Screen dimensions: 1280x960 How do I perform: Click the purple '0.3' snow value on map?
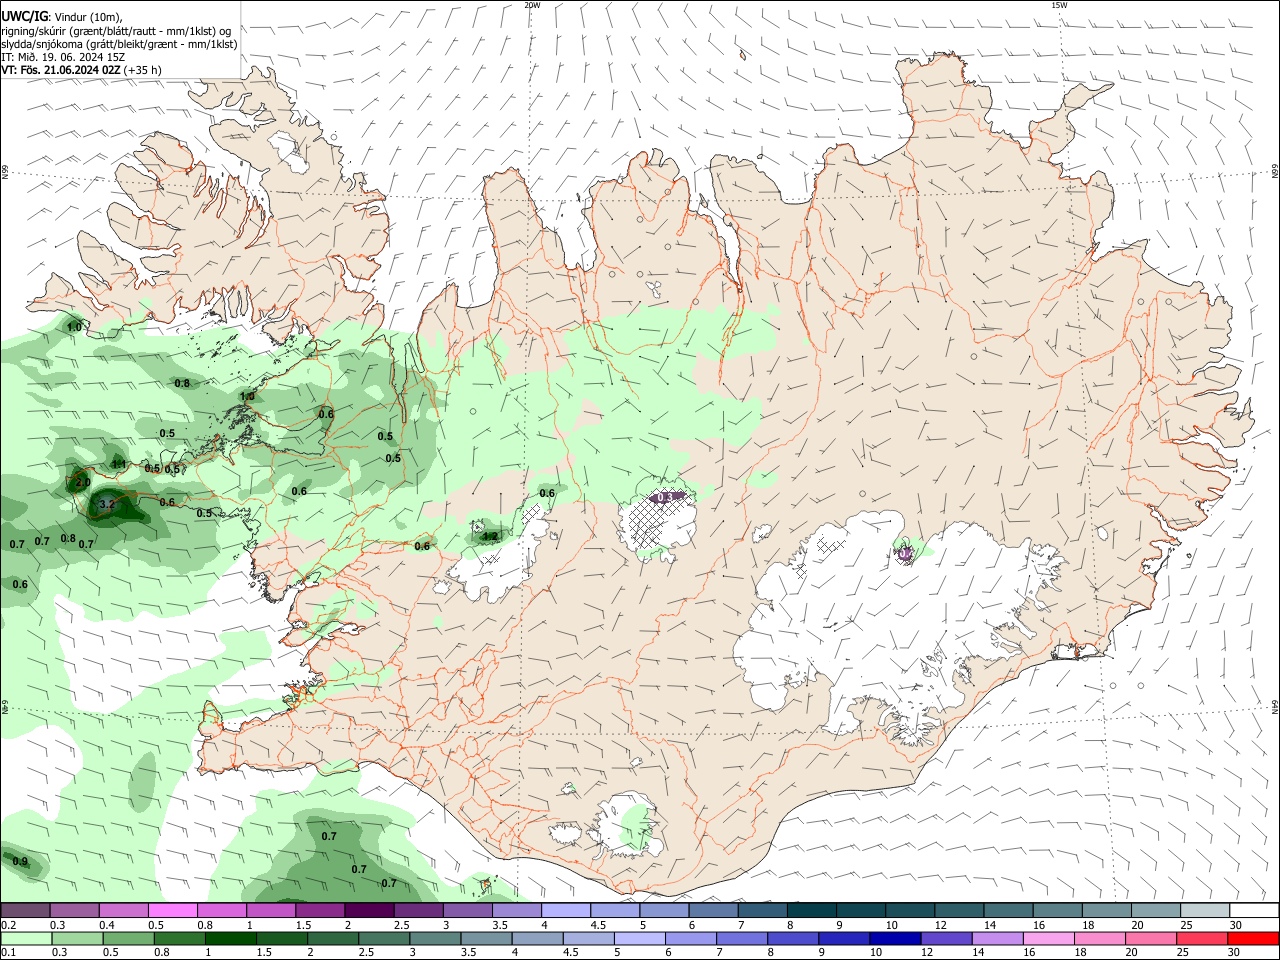click(667, 497)
